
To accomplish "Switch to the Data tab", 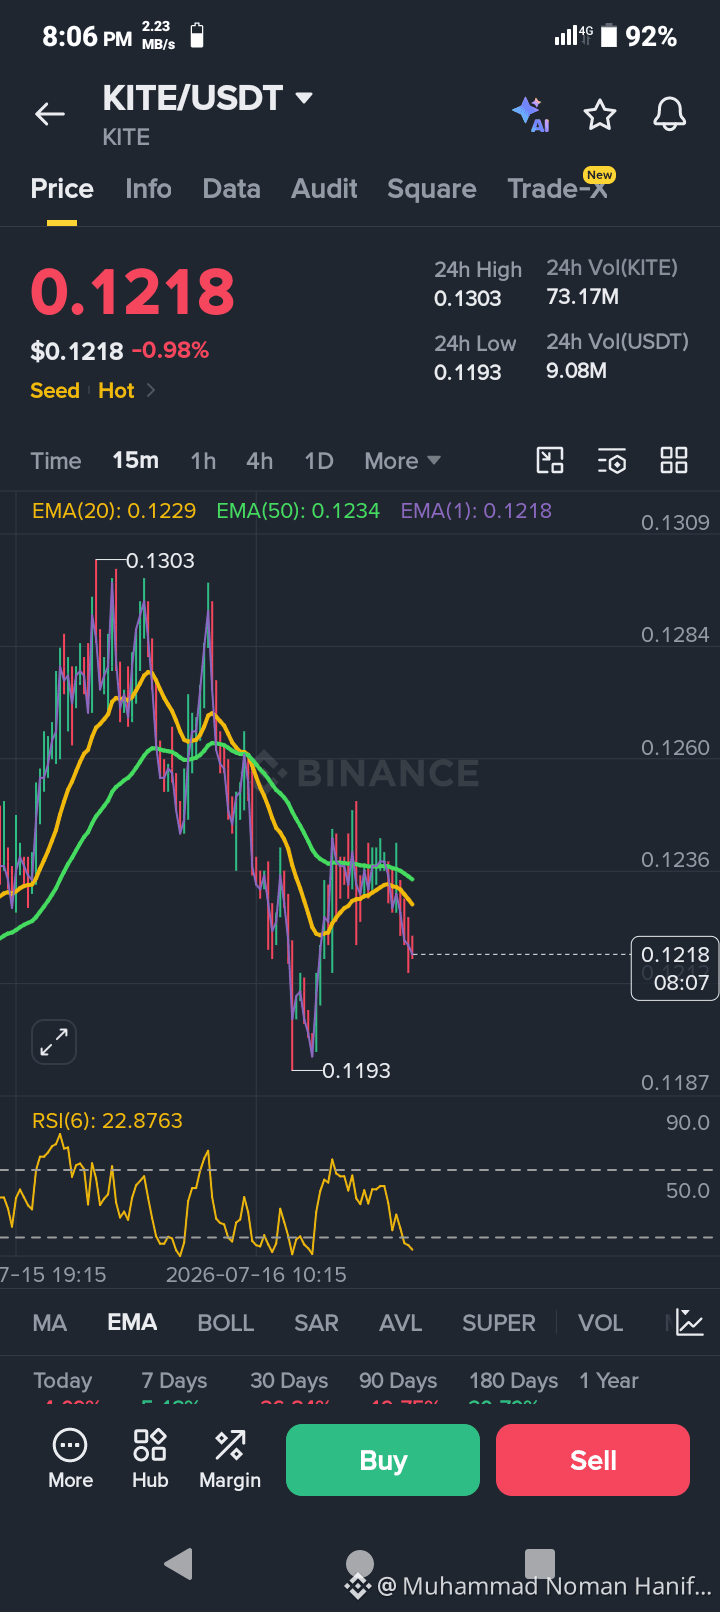I will point(231,189).
